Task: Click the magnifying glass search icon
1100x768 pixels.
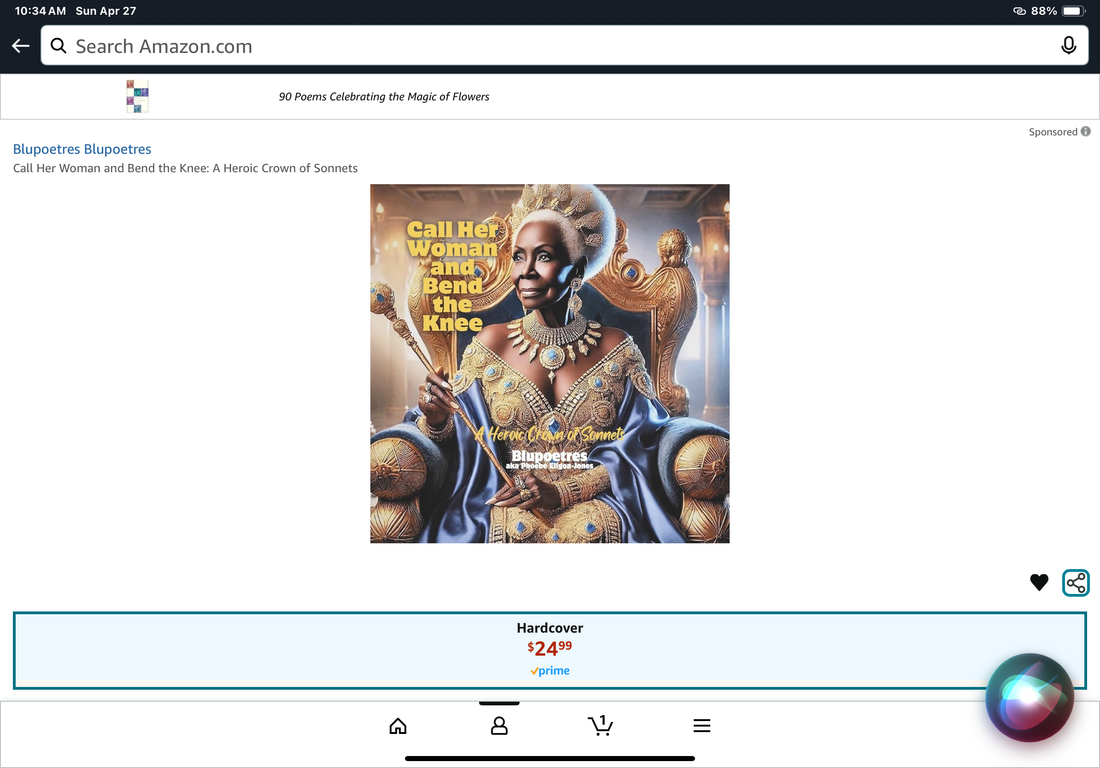Action: [x=59, y=46]
